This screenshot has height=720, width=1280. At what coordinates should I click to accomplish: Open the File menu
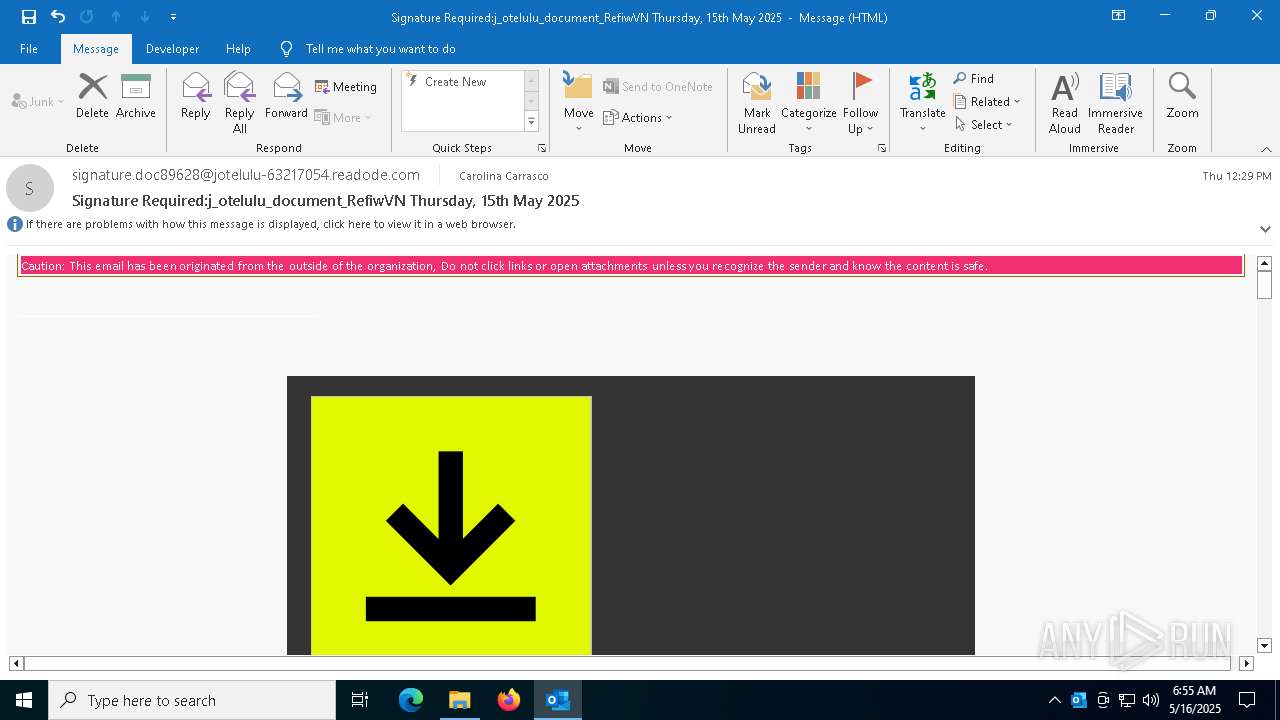tap(29, 48)
